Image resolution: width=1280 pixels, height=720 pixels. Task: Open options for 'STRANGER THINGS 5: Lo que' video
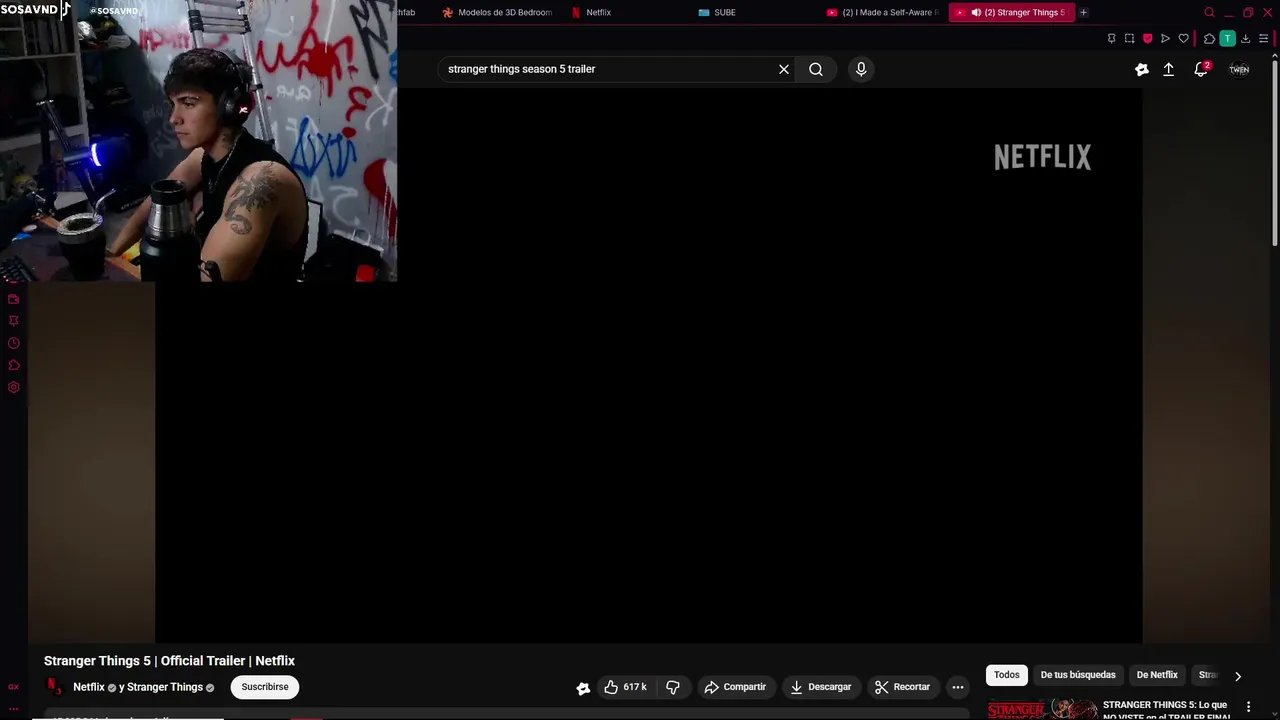(x=1248, y=707)
